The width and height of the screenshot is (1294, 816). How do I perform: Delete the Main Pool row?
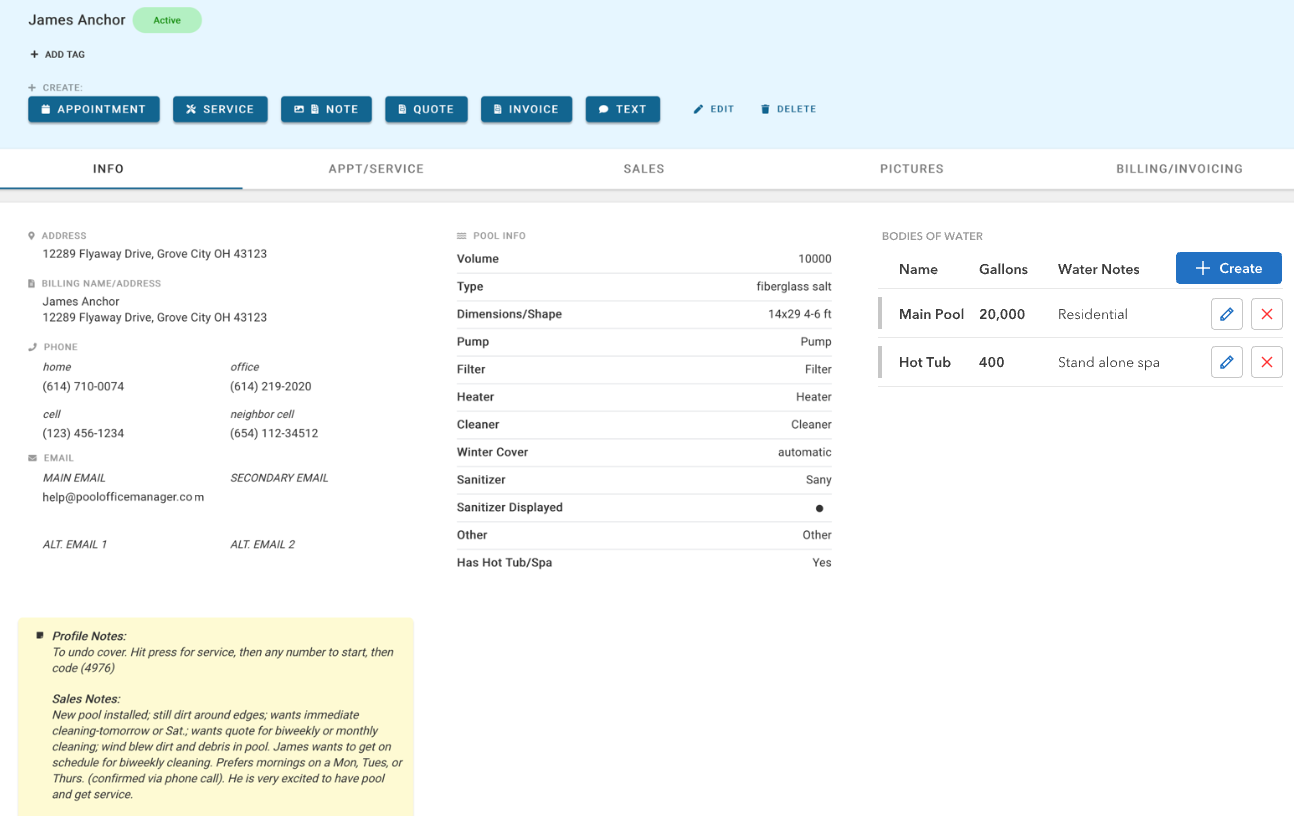click(x=1266, y=314)
